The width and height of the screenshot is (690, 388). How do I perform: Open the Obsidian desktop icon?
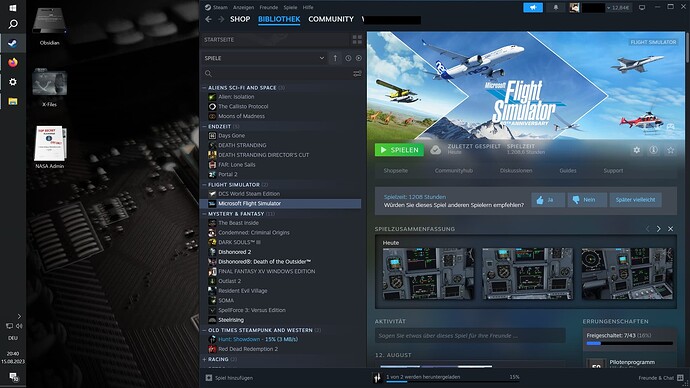(49, 26)
